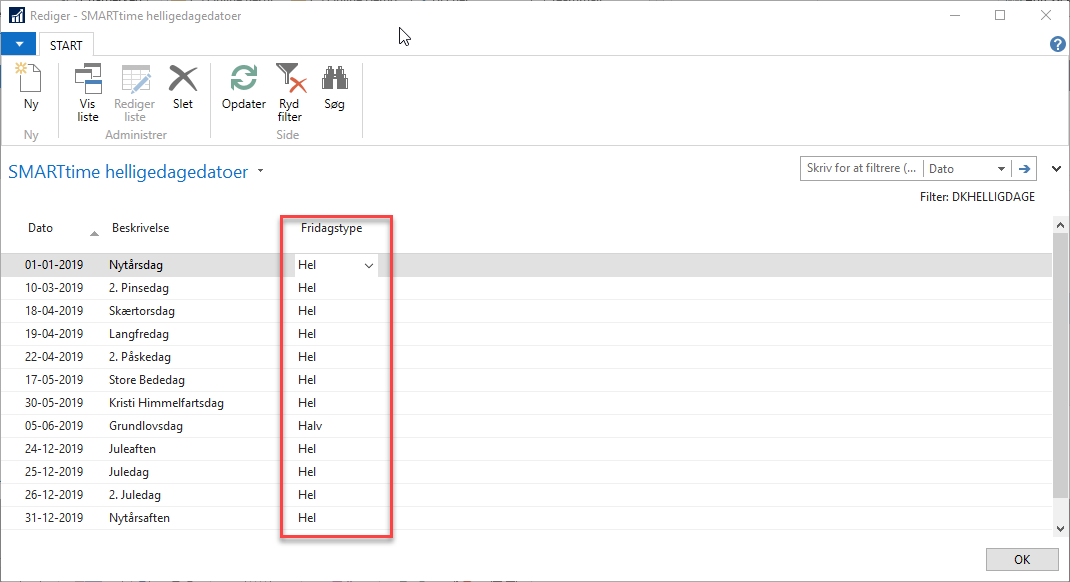Image resolution: width=1070 pixels, height=582 pixels.
Task: Click the Skærtorsdag description cell
Action: coord(142,310)
